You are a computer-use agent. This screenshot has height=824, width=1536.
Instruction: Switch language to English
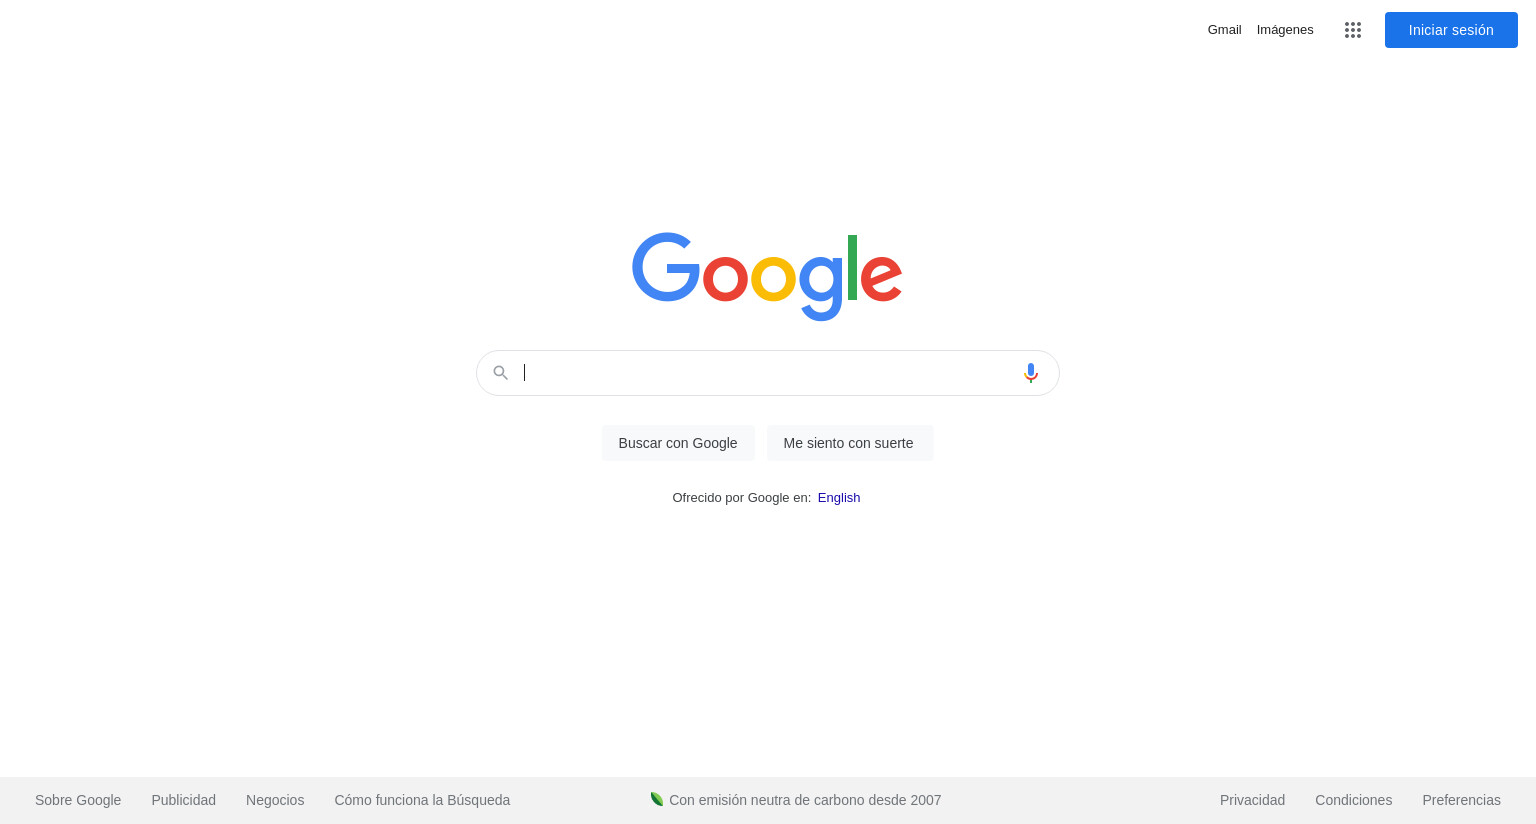tap(839, 498)
